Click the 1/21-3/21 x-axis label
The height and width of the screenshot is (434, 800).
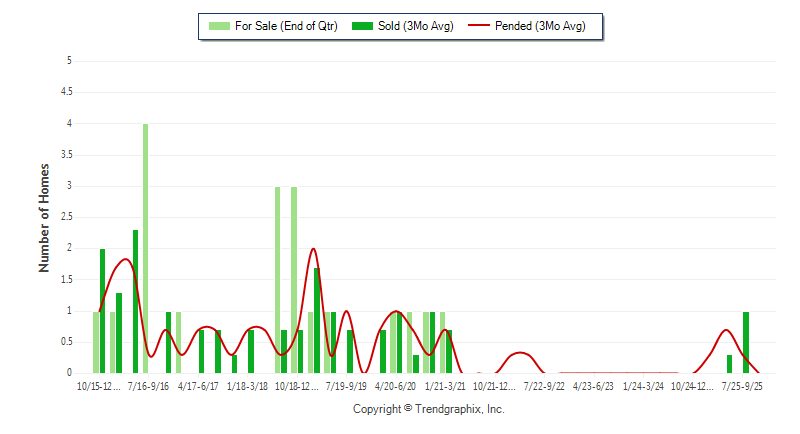(x=445, y=385)
